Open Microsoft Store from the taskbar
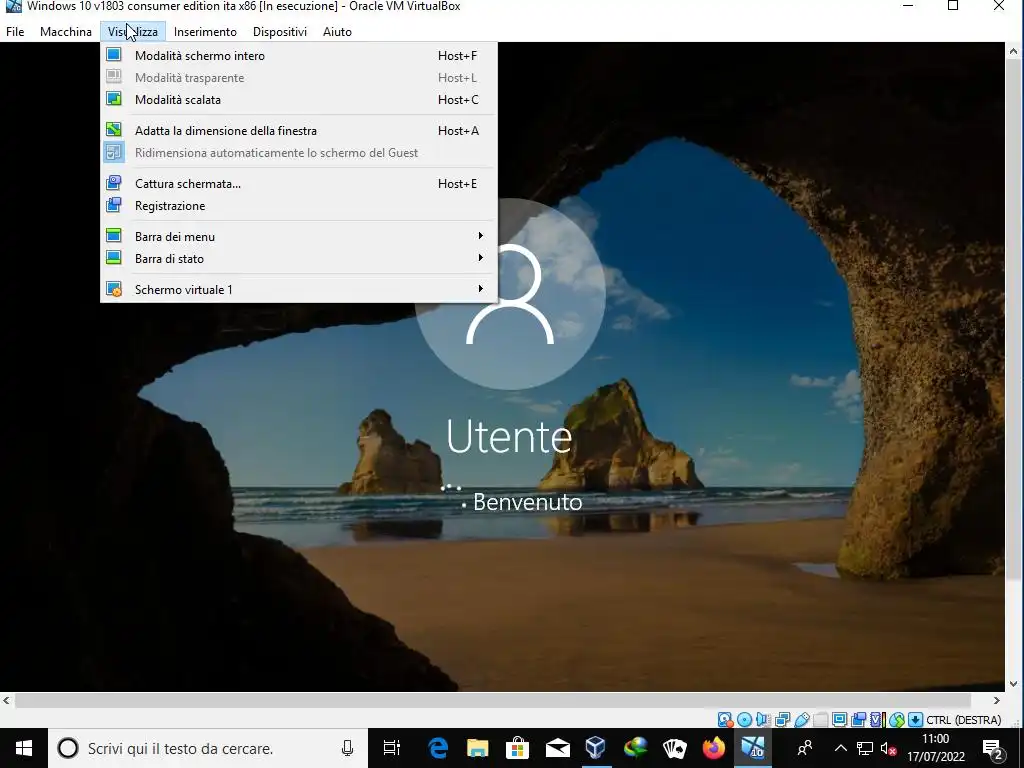Viewport: 1024px width, 768px height. pyautogui.click(x=517, y=748)
